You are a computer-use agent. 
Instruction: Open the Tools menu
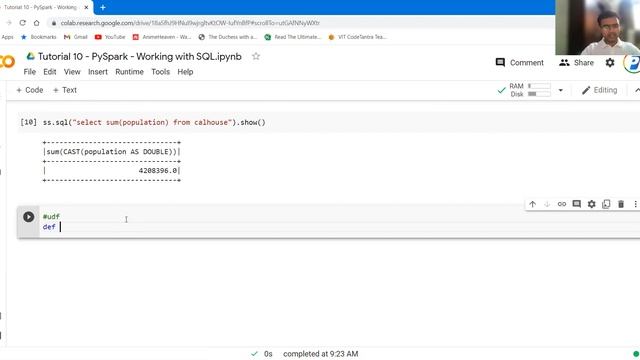pyautogui.click(x=160, y=72)
